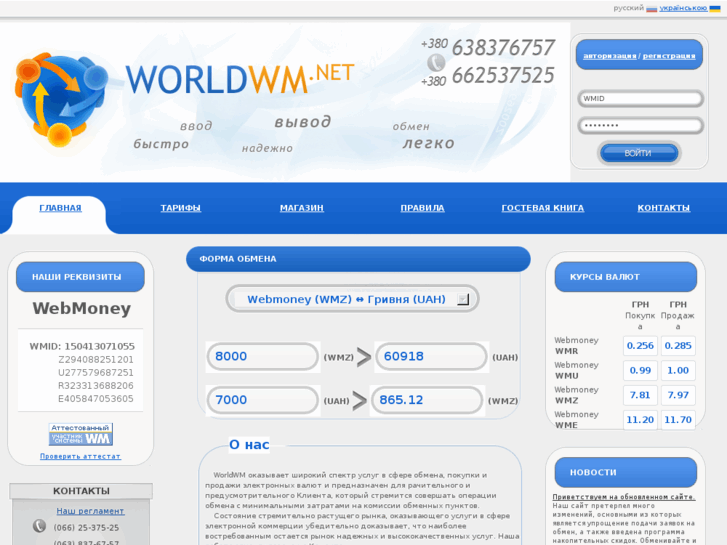Click the ВОЙТИ login button

pos(639,153)
